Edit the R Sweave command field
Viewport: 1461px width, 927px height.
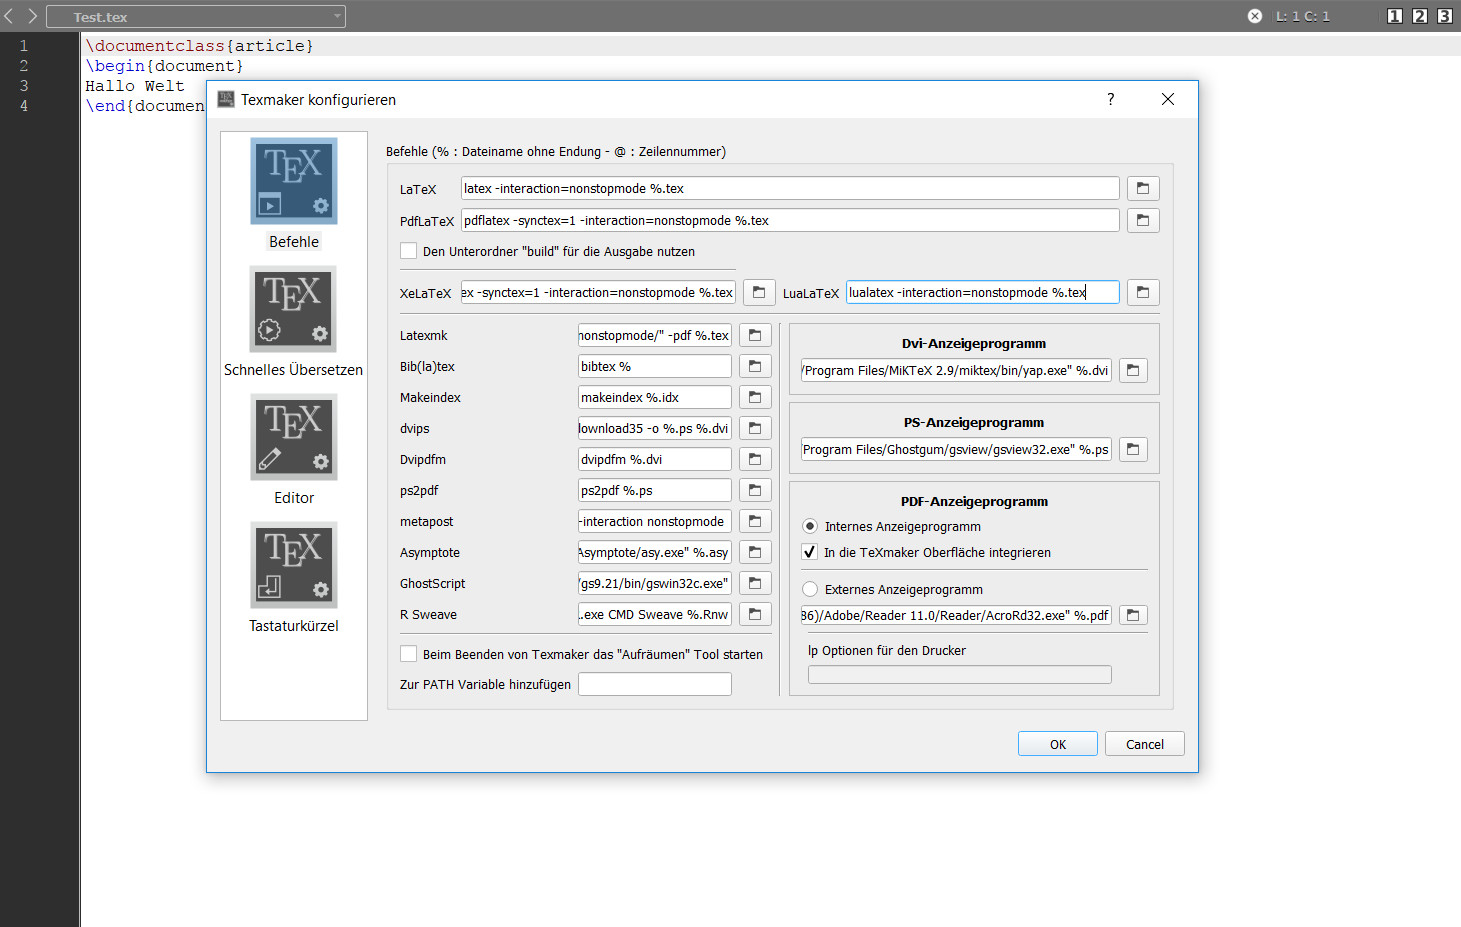[x=655, y=614]
